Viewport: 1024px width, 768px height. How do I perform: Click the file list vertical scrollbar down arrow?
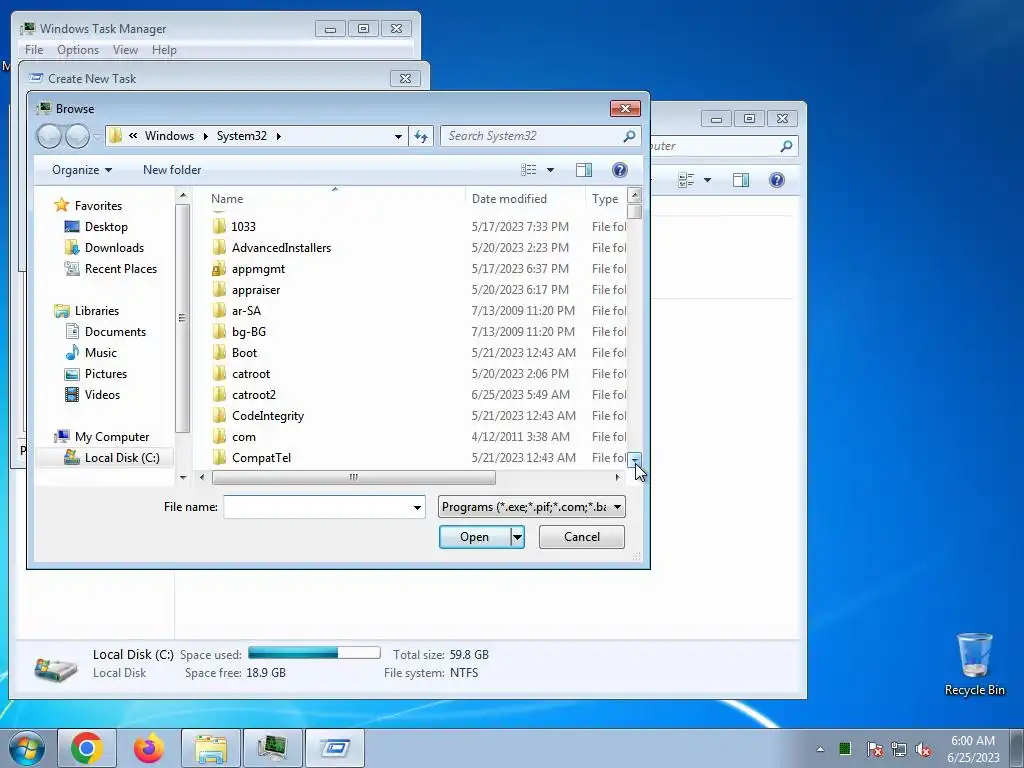click(634, 460)
